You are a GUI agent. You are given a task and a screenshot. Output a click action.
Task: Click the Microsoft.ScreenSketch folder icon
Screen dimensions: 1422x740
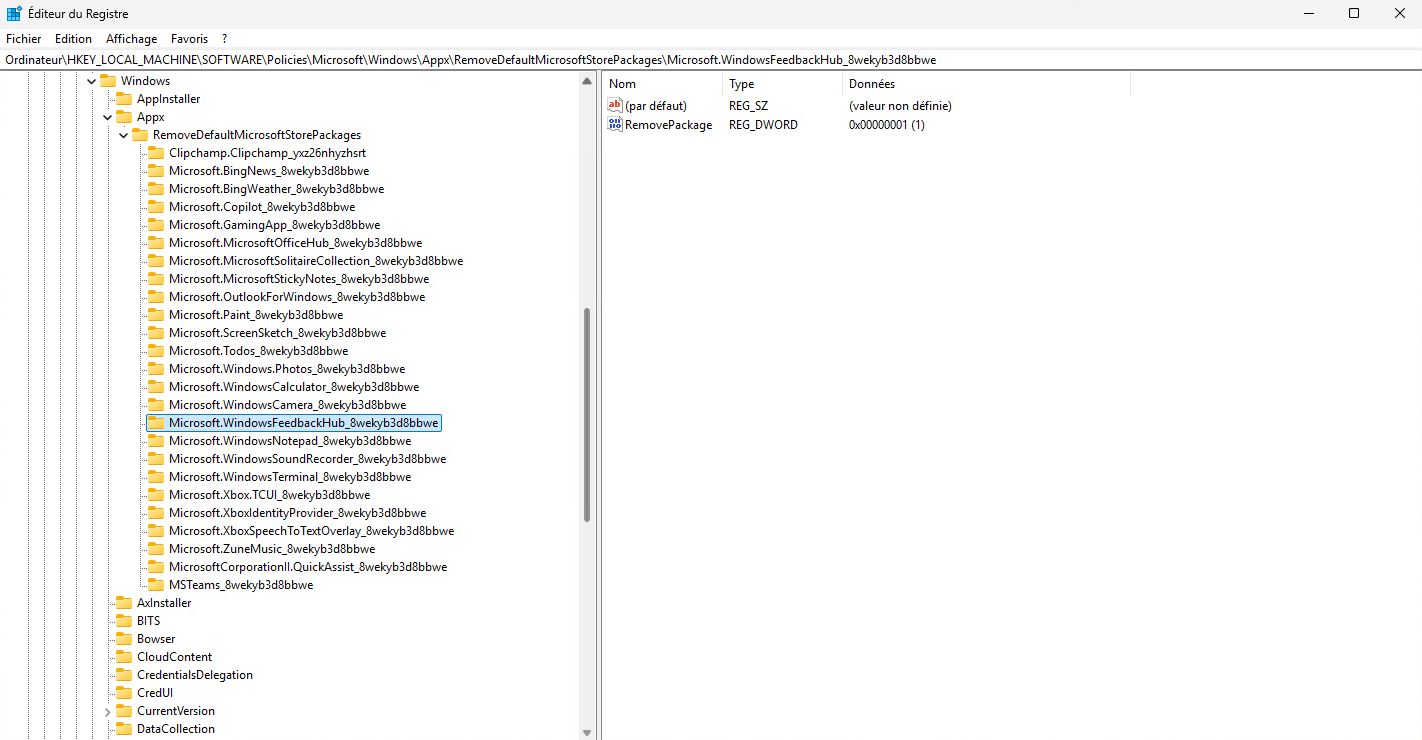point(156,333)
